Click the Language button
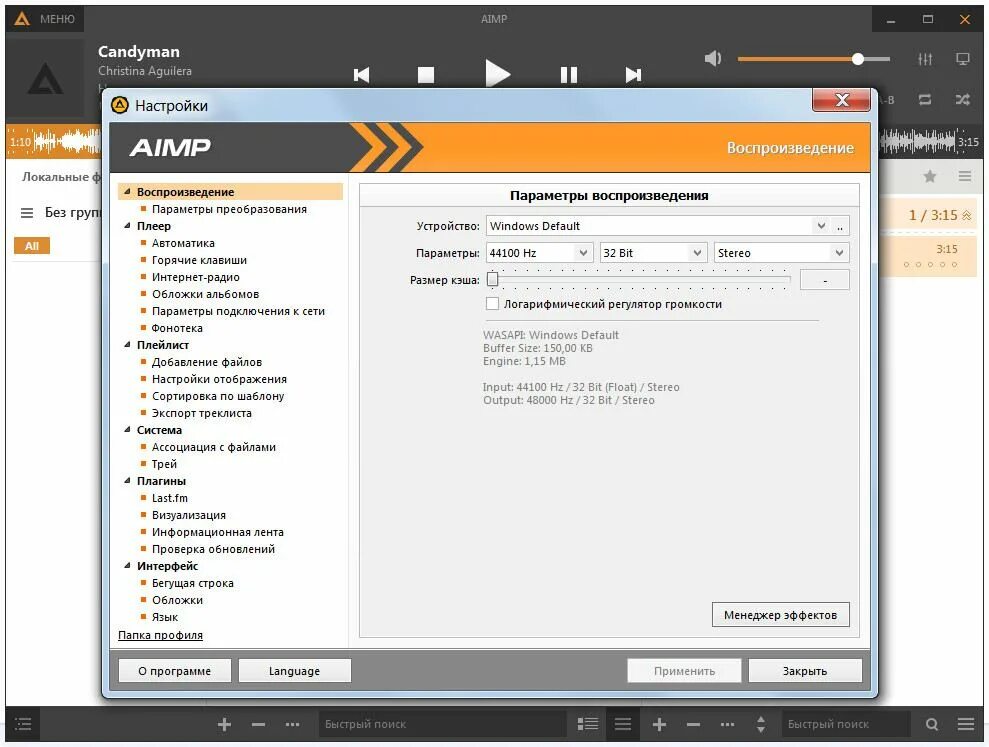989x747 pixels. tap(295, 671)
